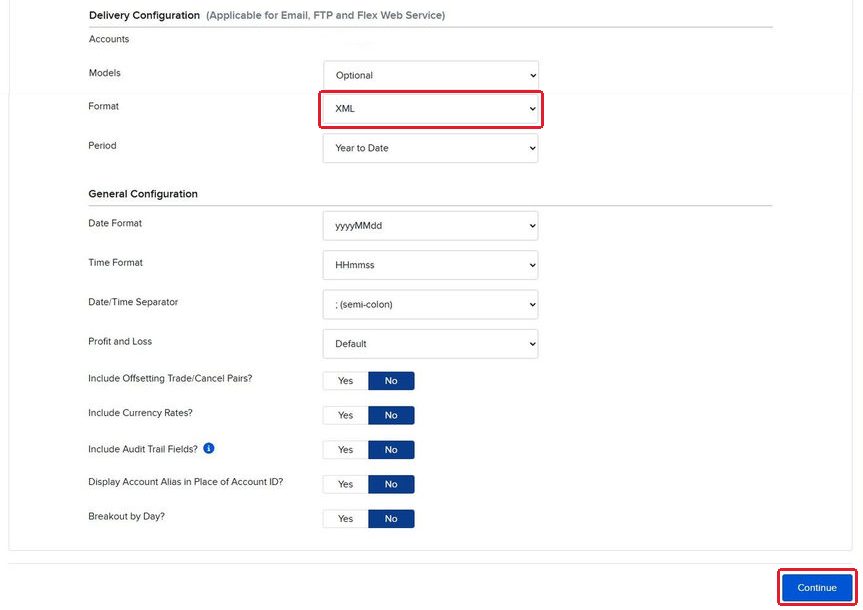This screenshot has height=610, width=863.
Task: Open the Period dropdown showing Year to Date
Action: pos(430,148)
